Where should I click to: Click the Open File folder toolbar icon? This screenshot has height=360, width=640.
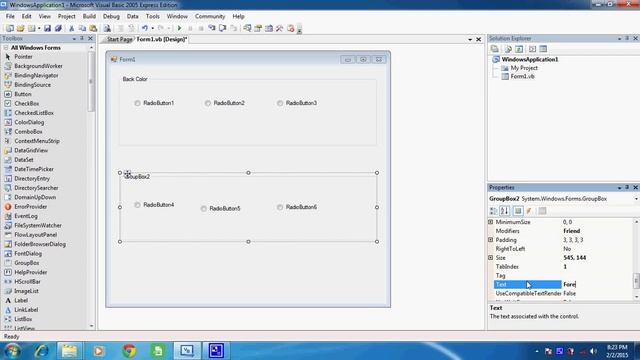(20, 28)
